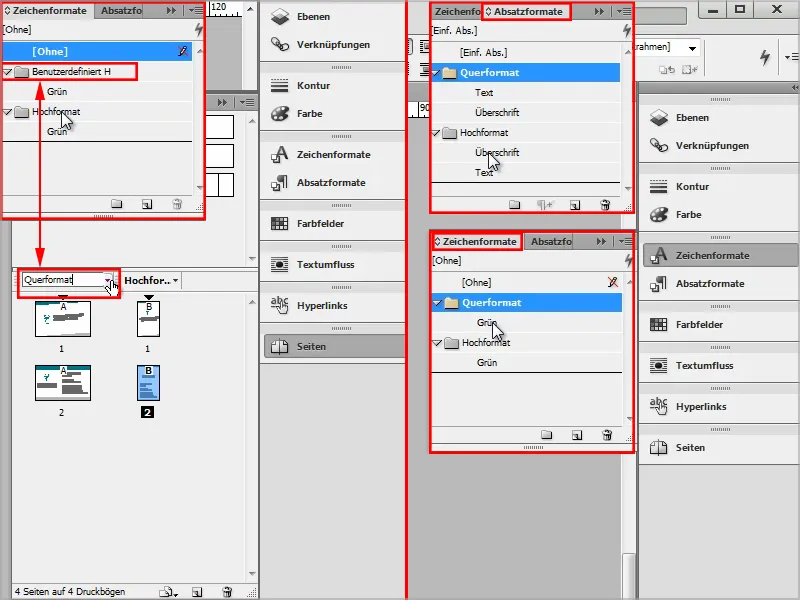Select page thumbnail B 1 in Seiten panel
Screen dimensions: 800x600
pos(148,319)
